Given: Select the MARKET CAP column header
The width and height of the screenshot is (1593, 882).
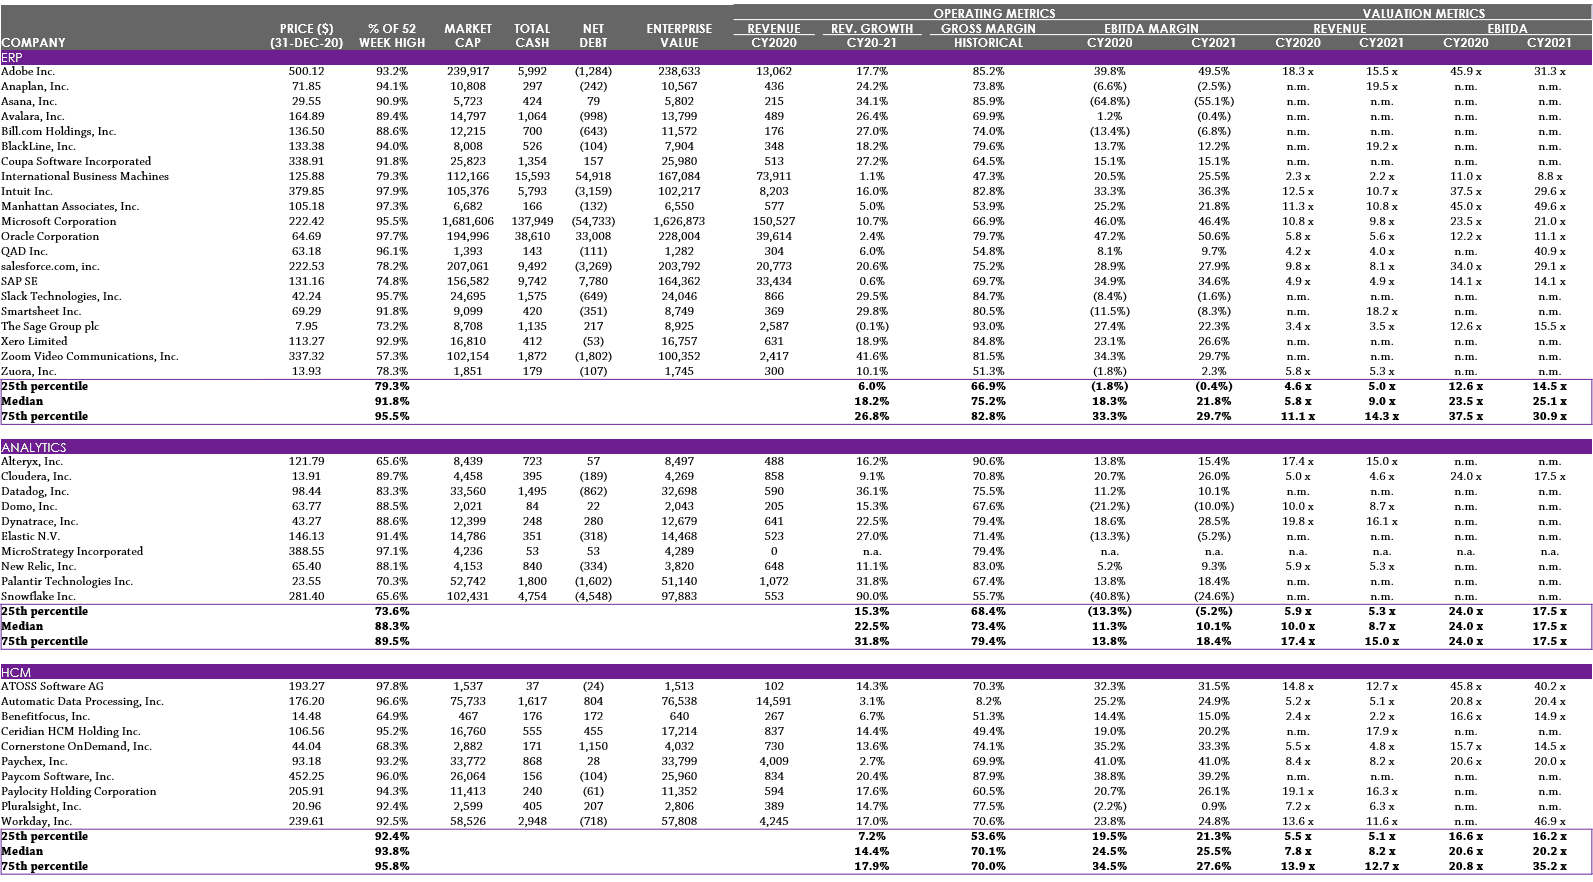Looking at the screenshot, I should click(x=468, y=36).
